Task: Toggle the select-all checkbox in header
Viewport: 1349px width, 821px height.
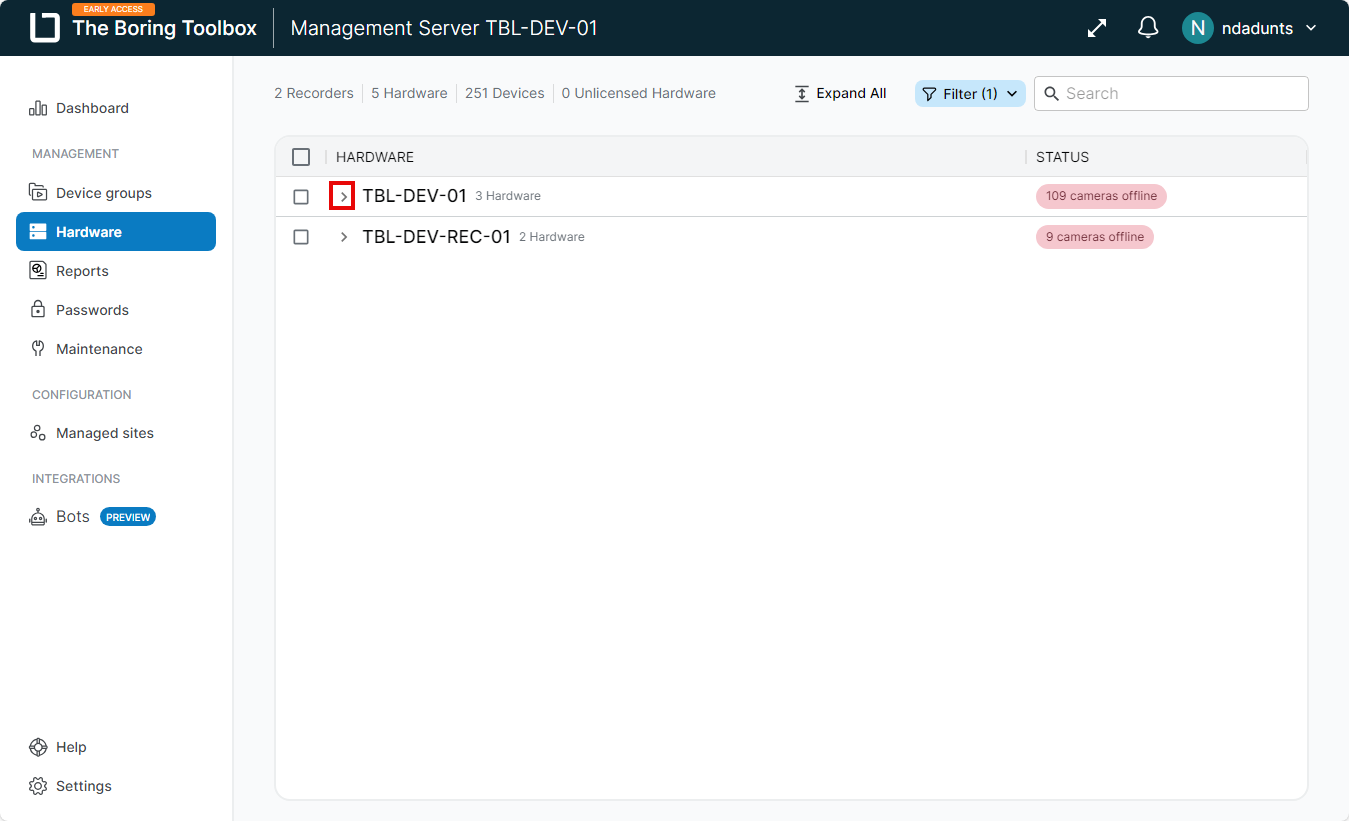Action: (x=301, y=157)
